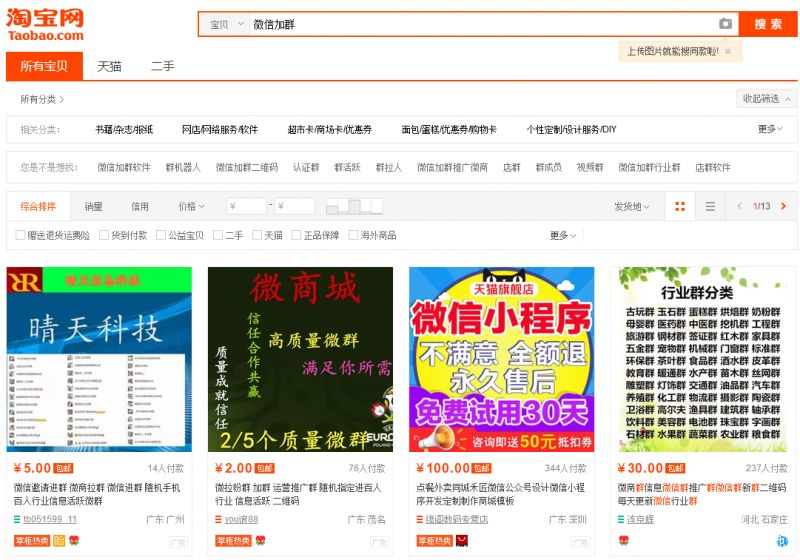Click the maximum price input
The width and height of the screenshot is (800, 560).
click(295, 206)
